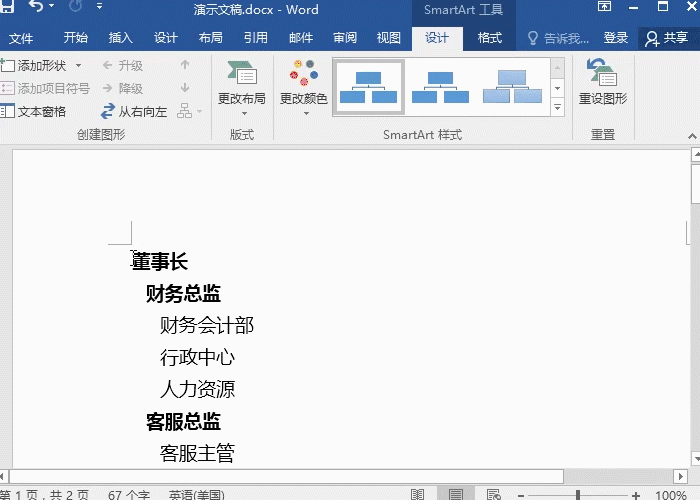The image size is (700, 500).
Task: Switch to the SmartArt 格式 tab
Action: point(490,38)
